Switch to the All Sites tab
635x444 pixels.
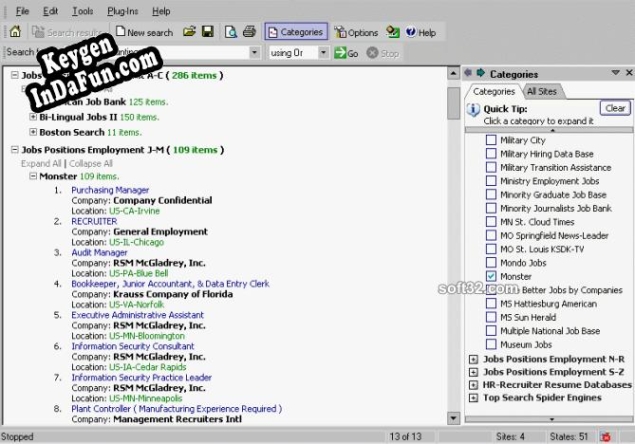pyautogui.click(x=541, y=92)
